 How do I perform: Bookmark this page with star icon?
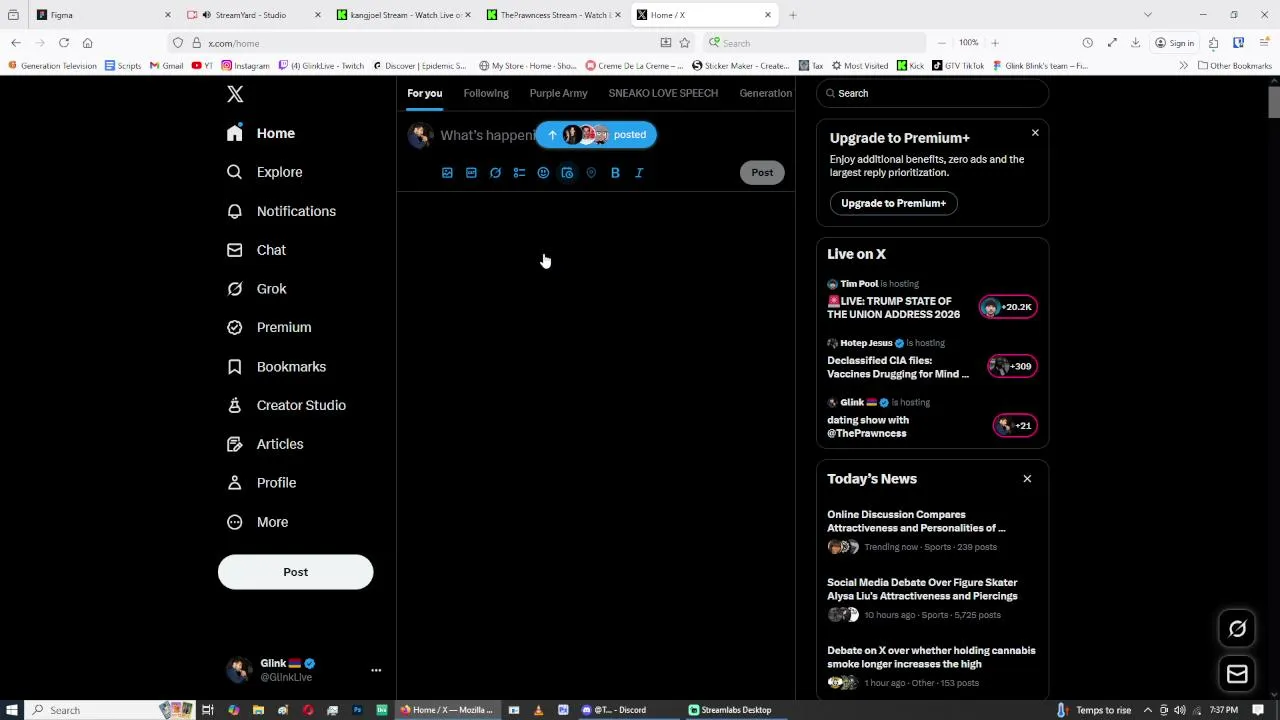coord(684,43)
